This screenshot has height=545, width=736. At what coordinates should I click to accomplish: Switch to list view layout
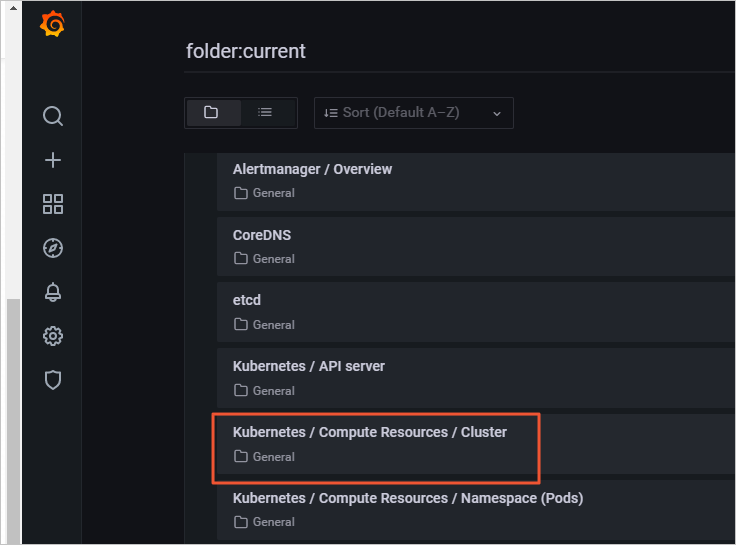click(265, 112)
